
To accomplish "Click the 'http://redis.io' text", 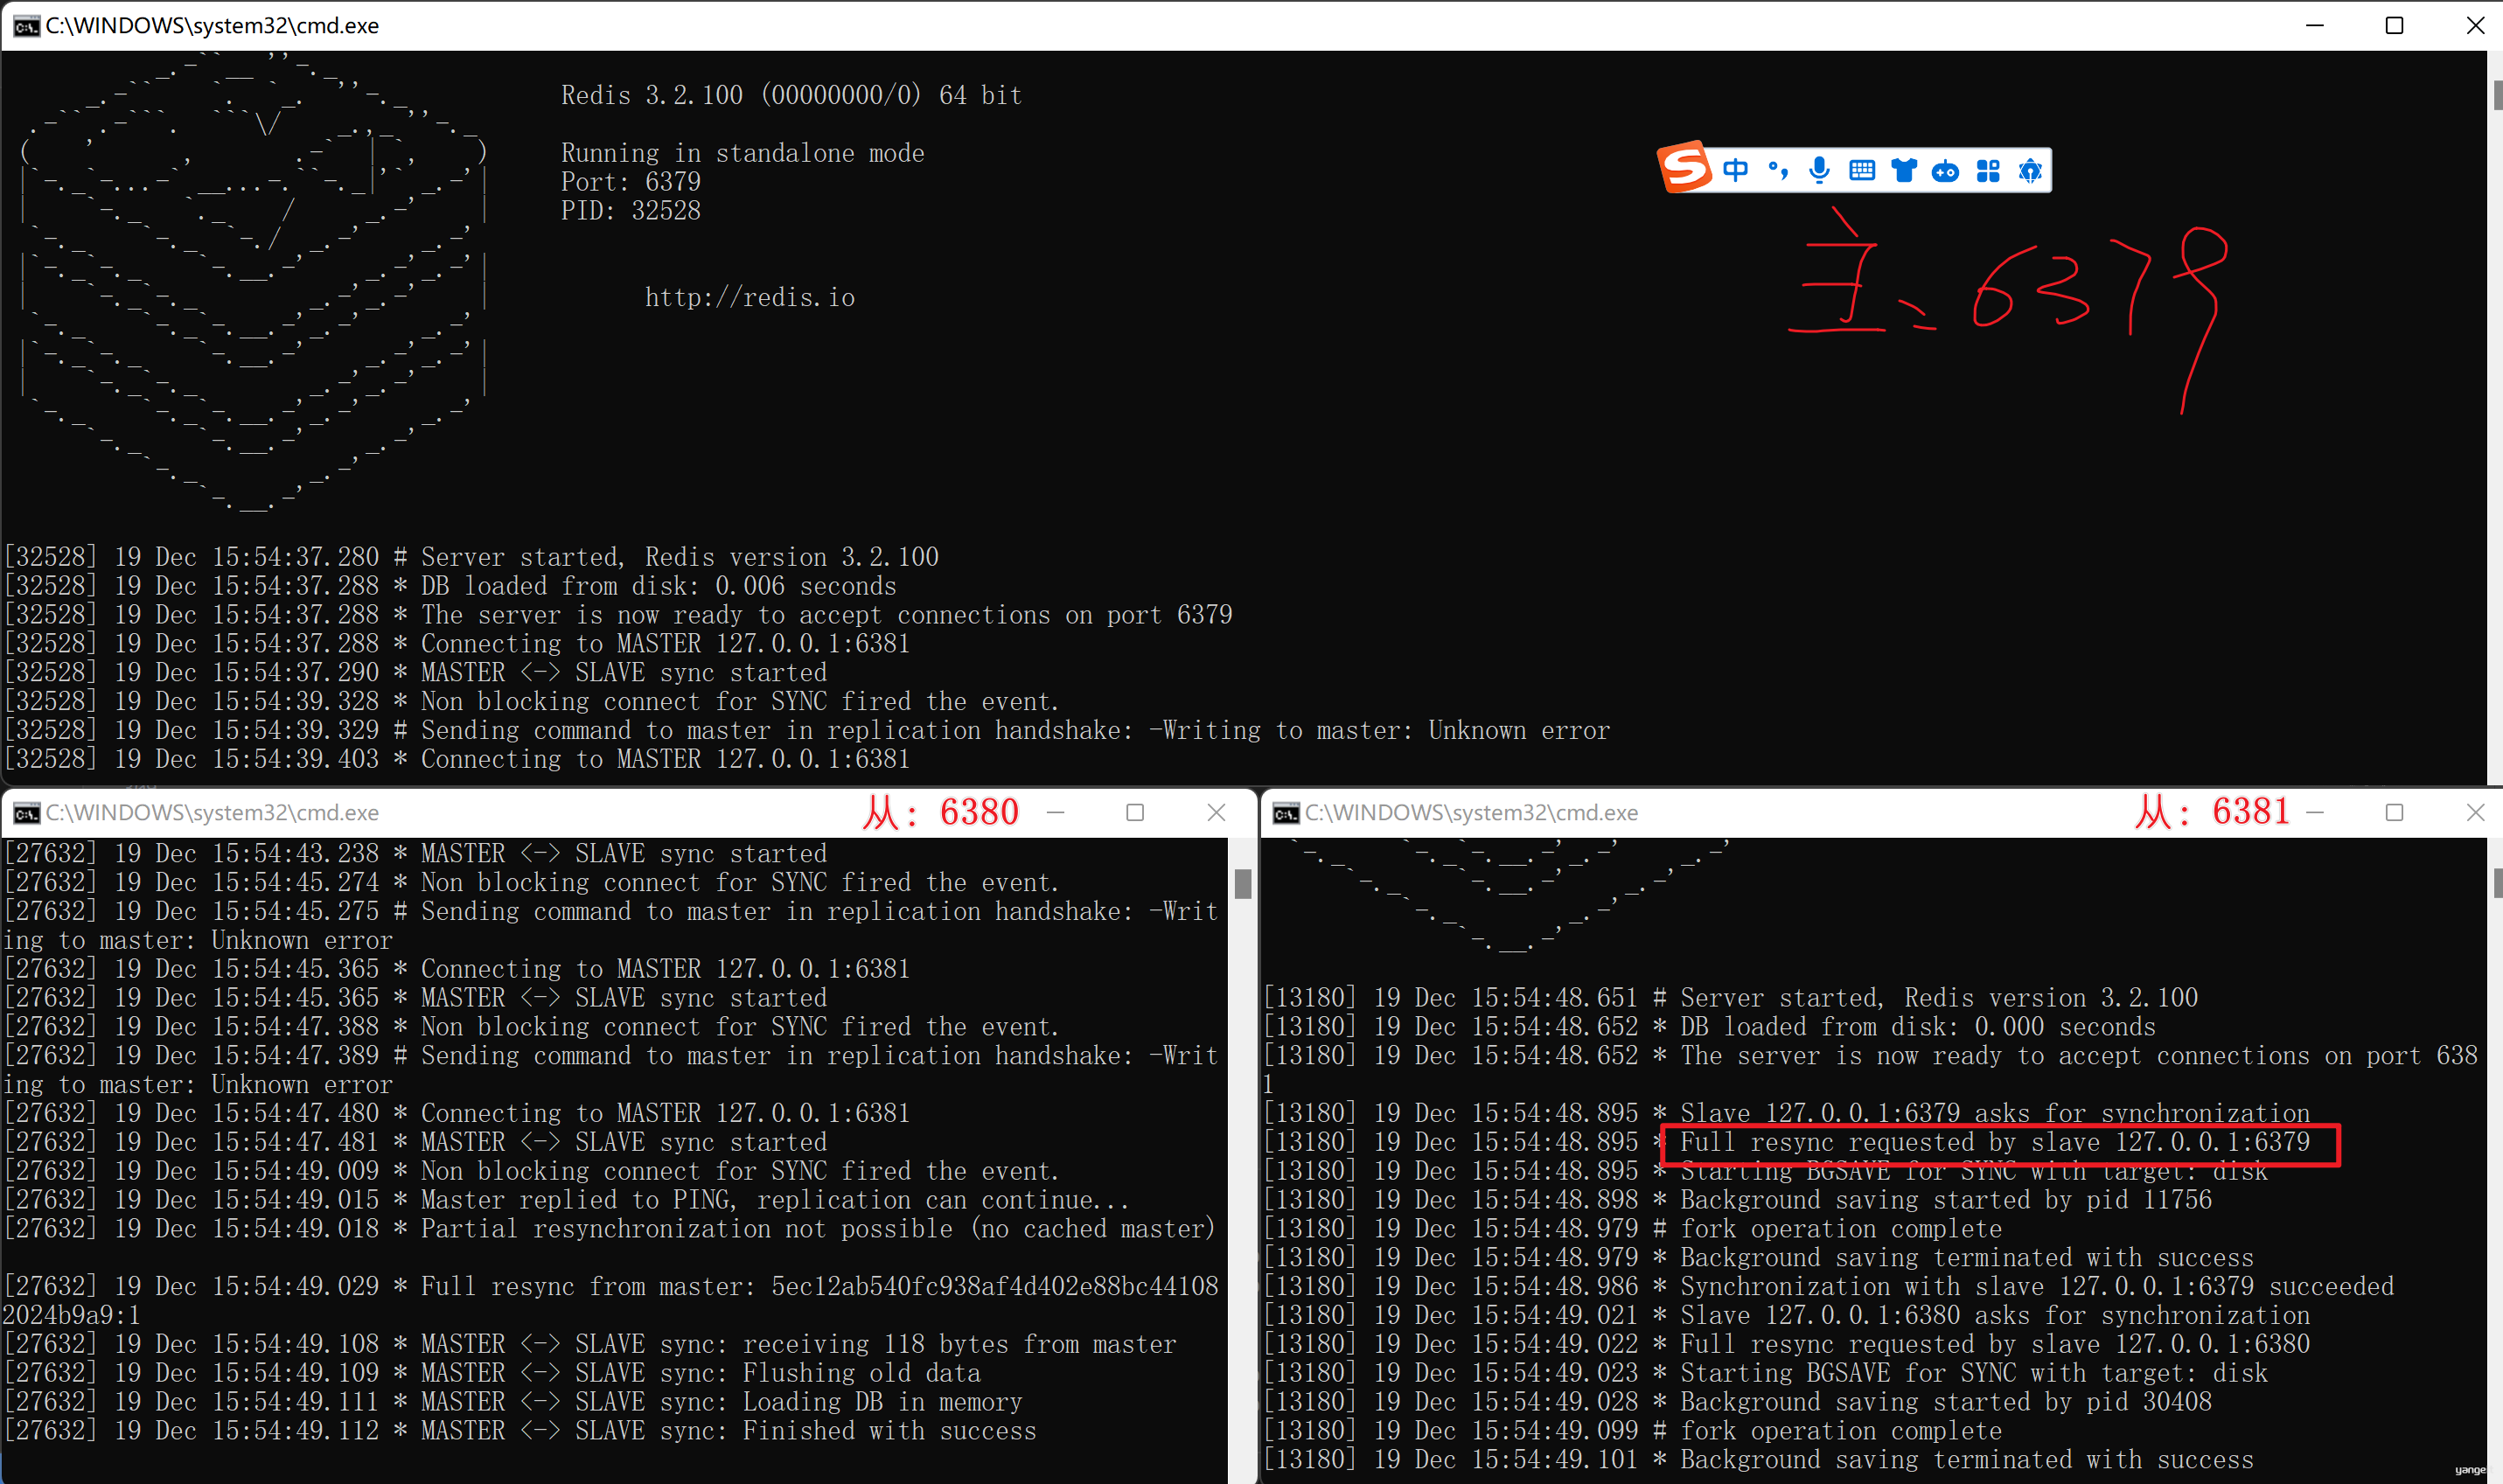I will (x=749, y=298).
